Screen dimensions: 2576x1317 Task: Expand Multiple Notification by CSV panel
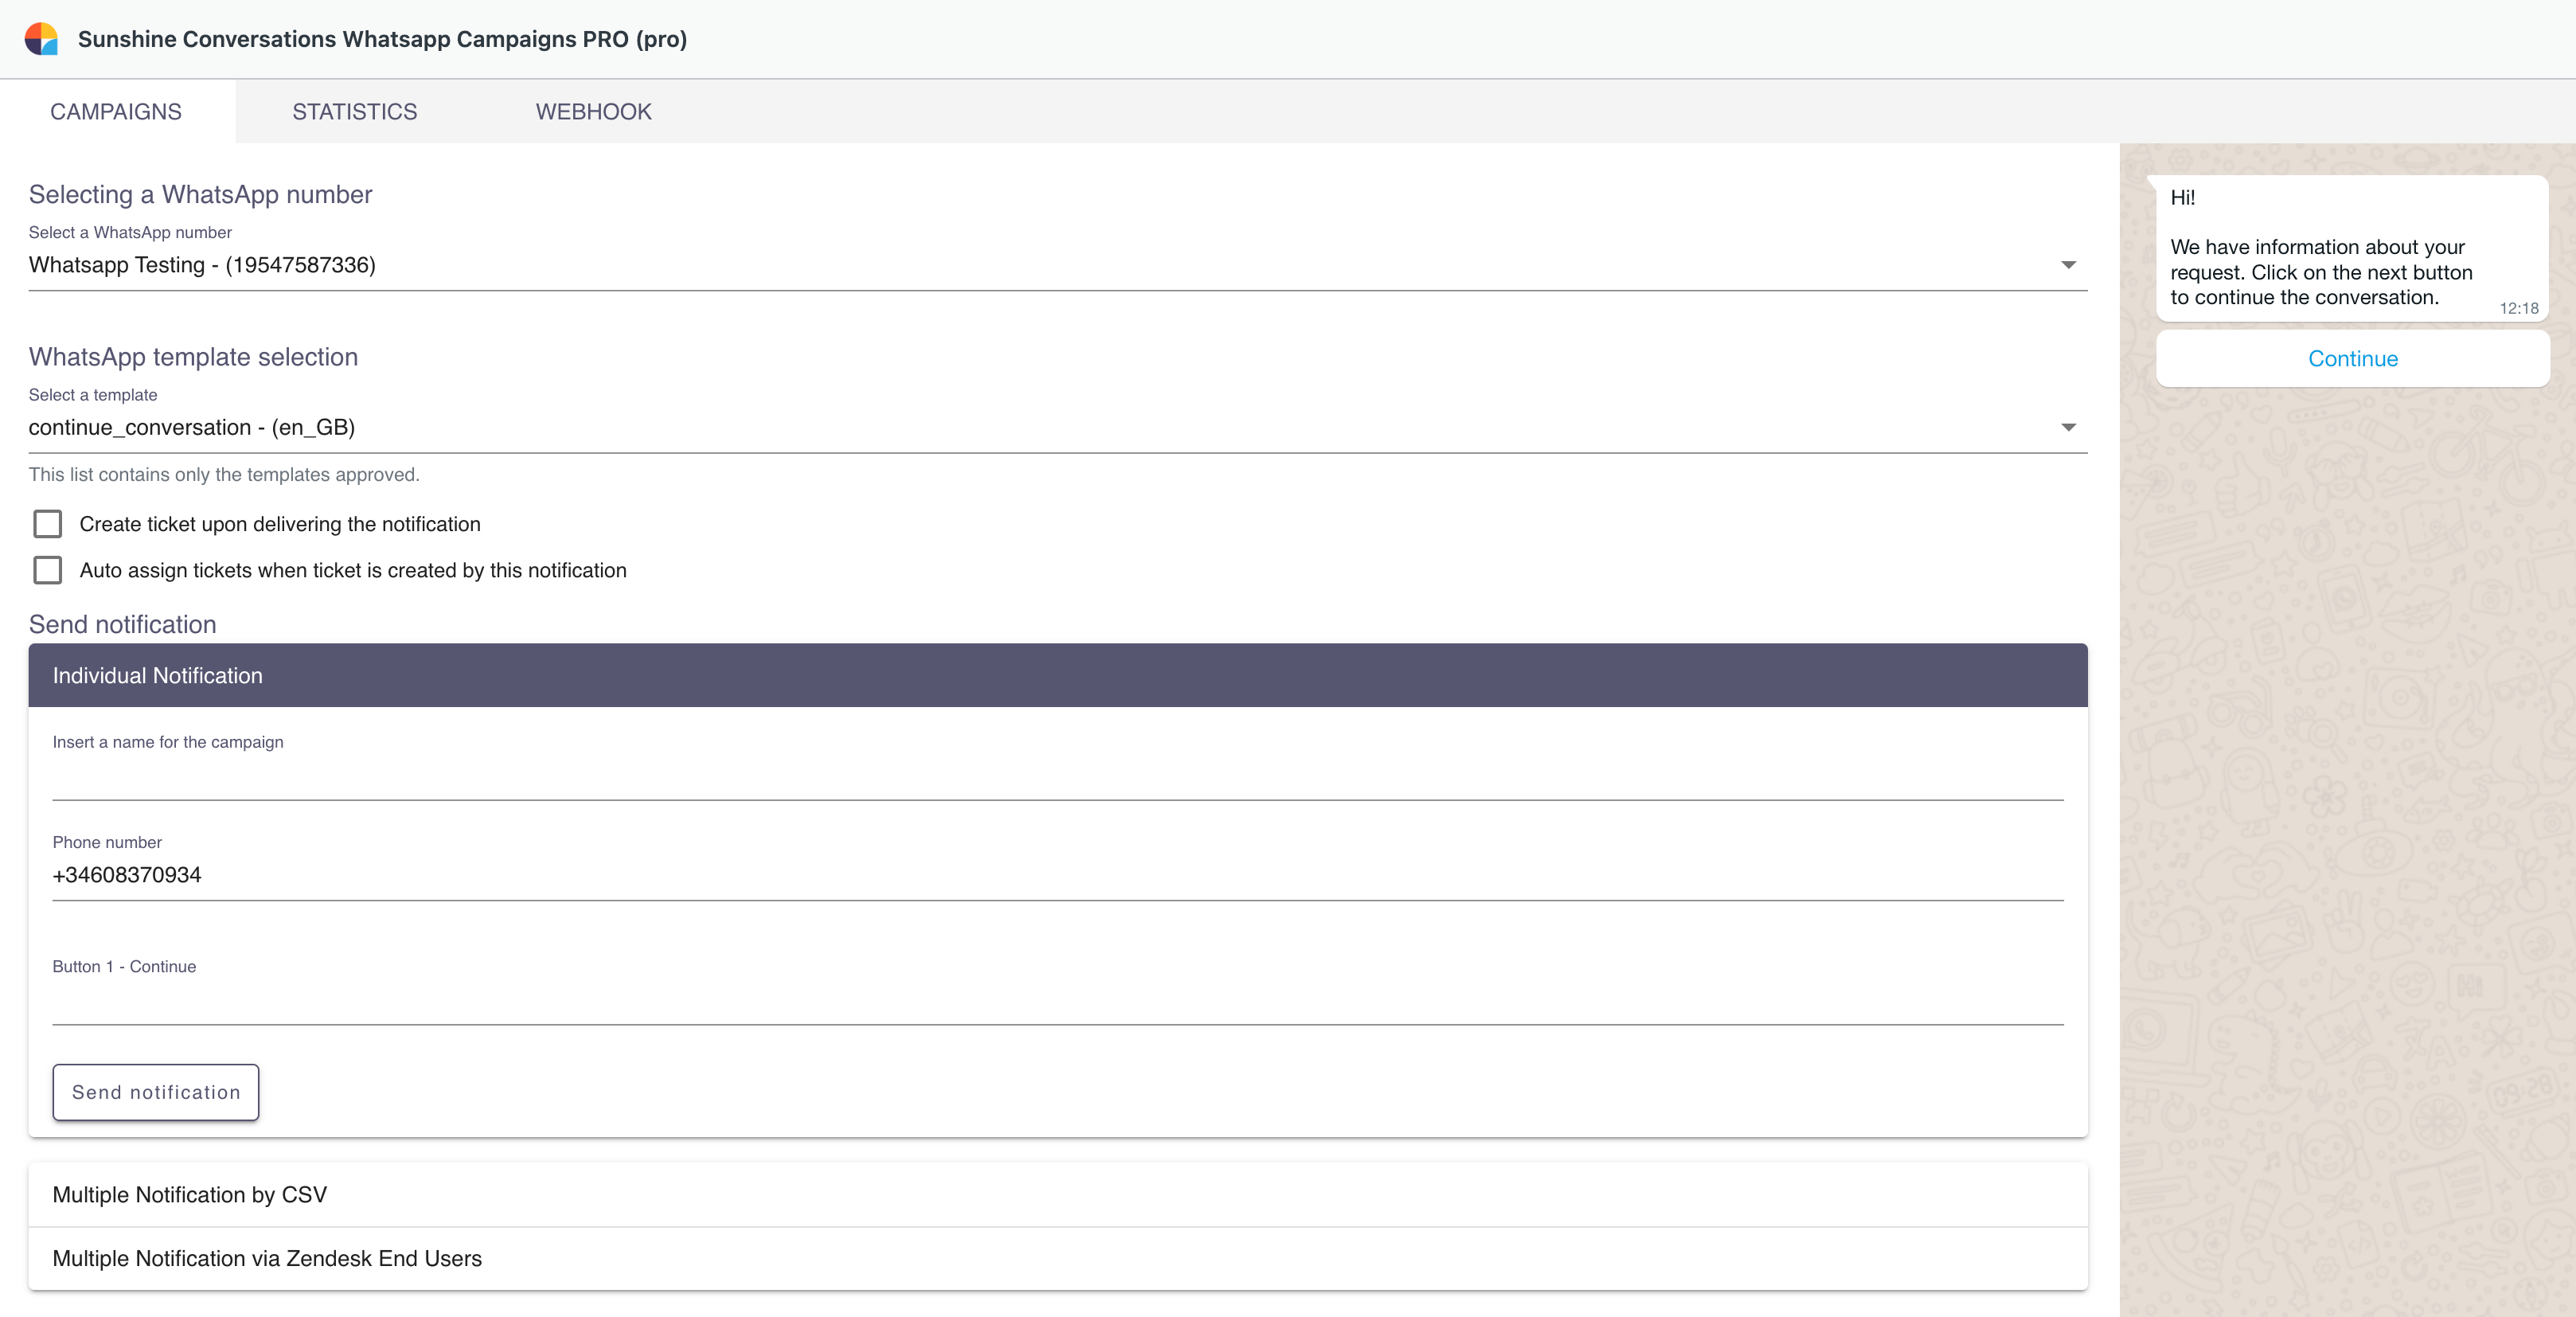[x=1057, y=1195]
